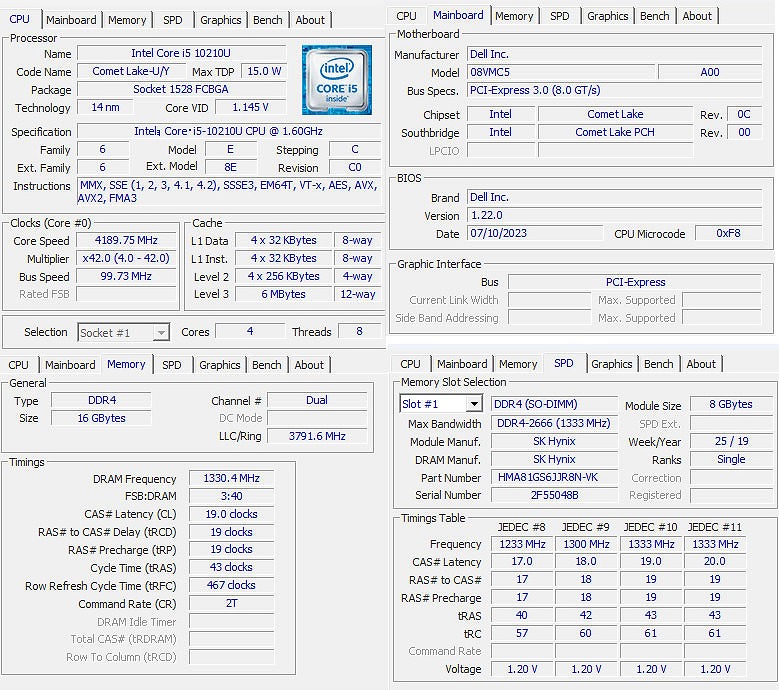This screenshot has width=779, height=690.
Task: Open SPD tab in the Motherboard panel
Action: 559,16
